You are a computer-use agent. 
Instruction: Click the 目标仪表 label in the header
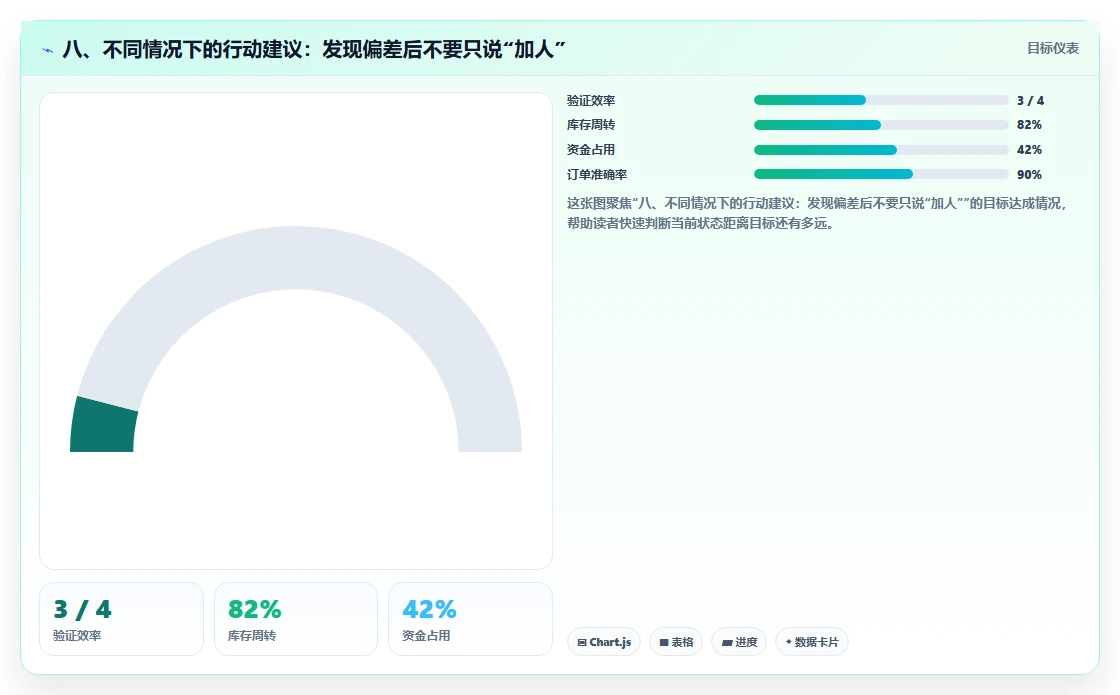point(1053,48)
